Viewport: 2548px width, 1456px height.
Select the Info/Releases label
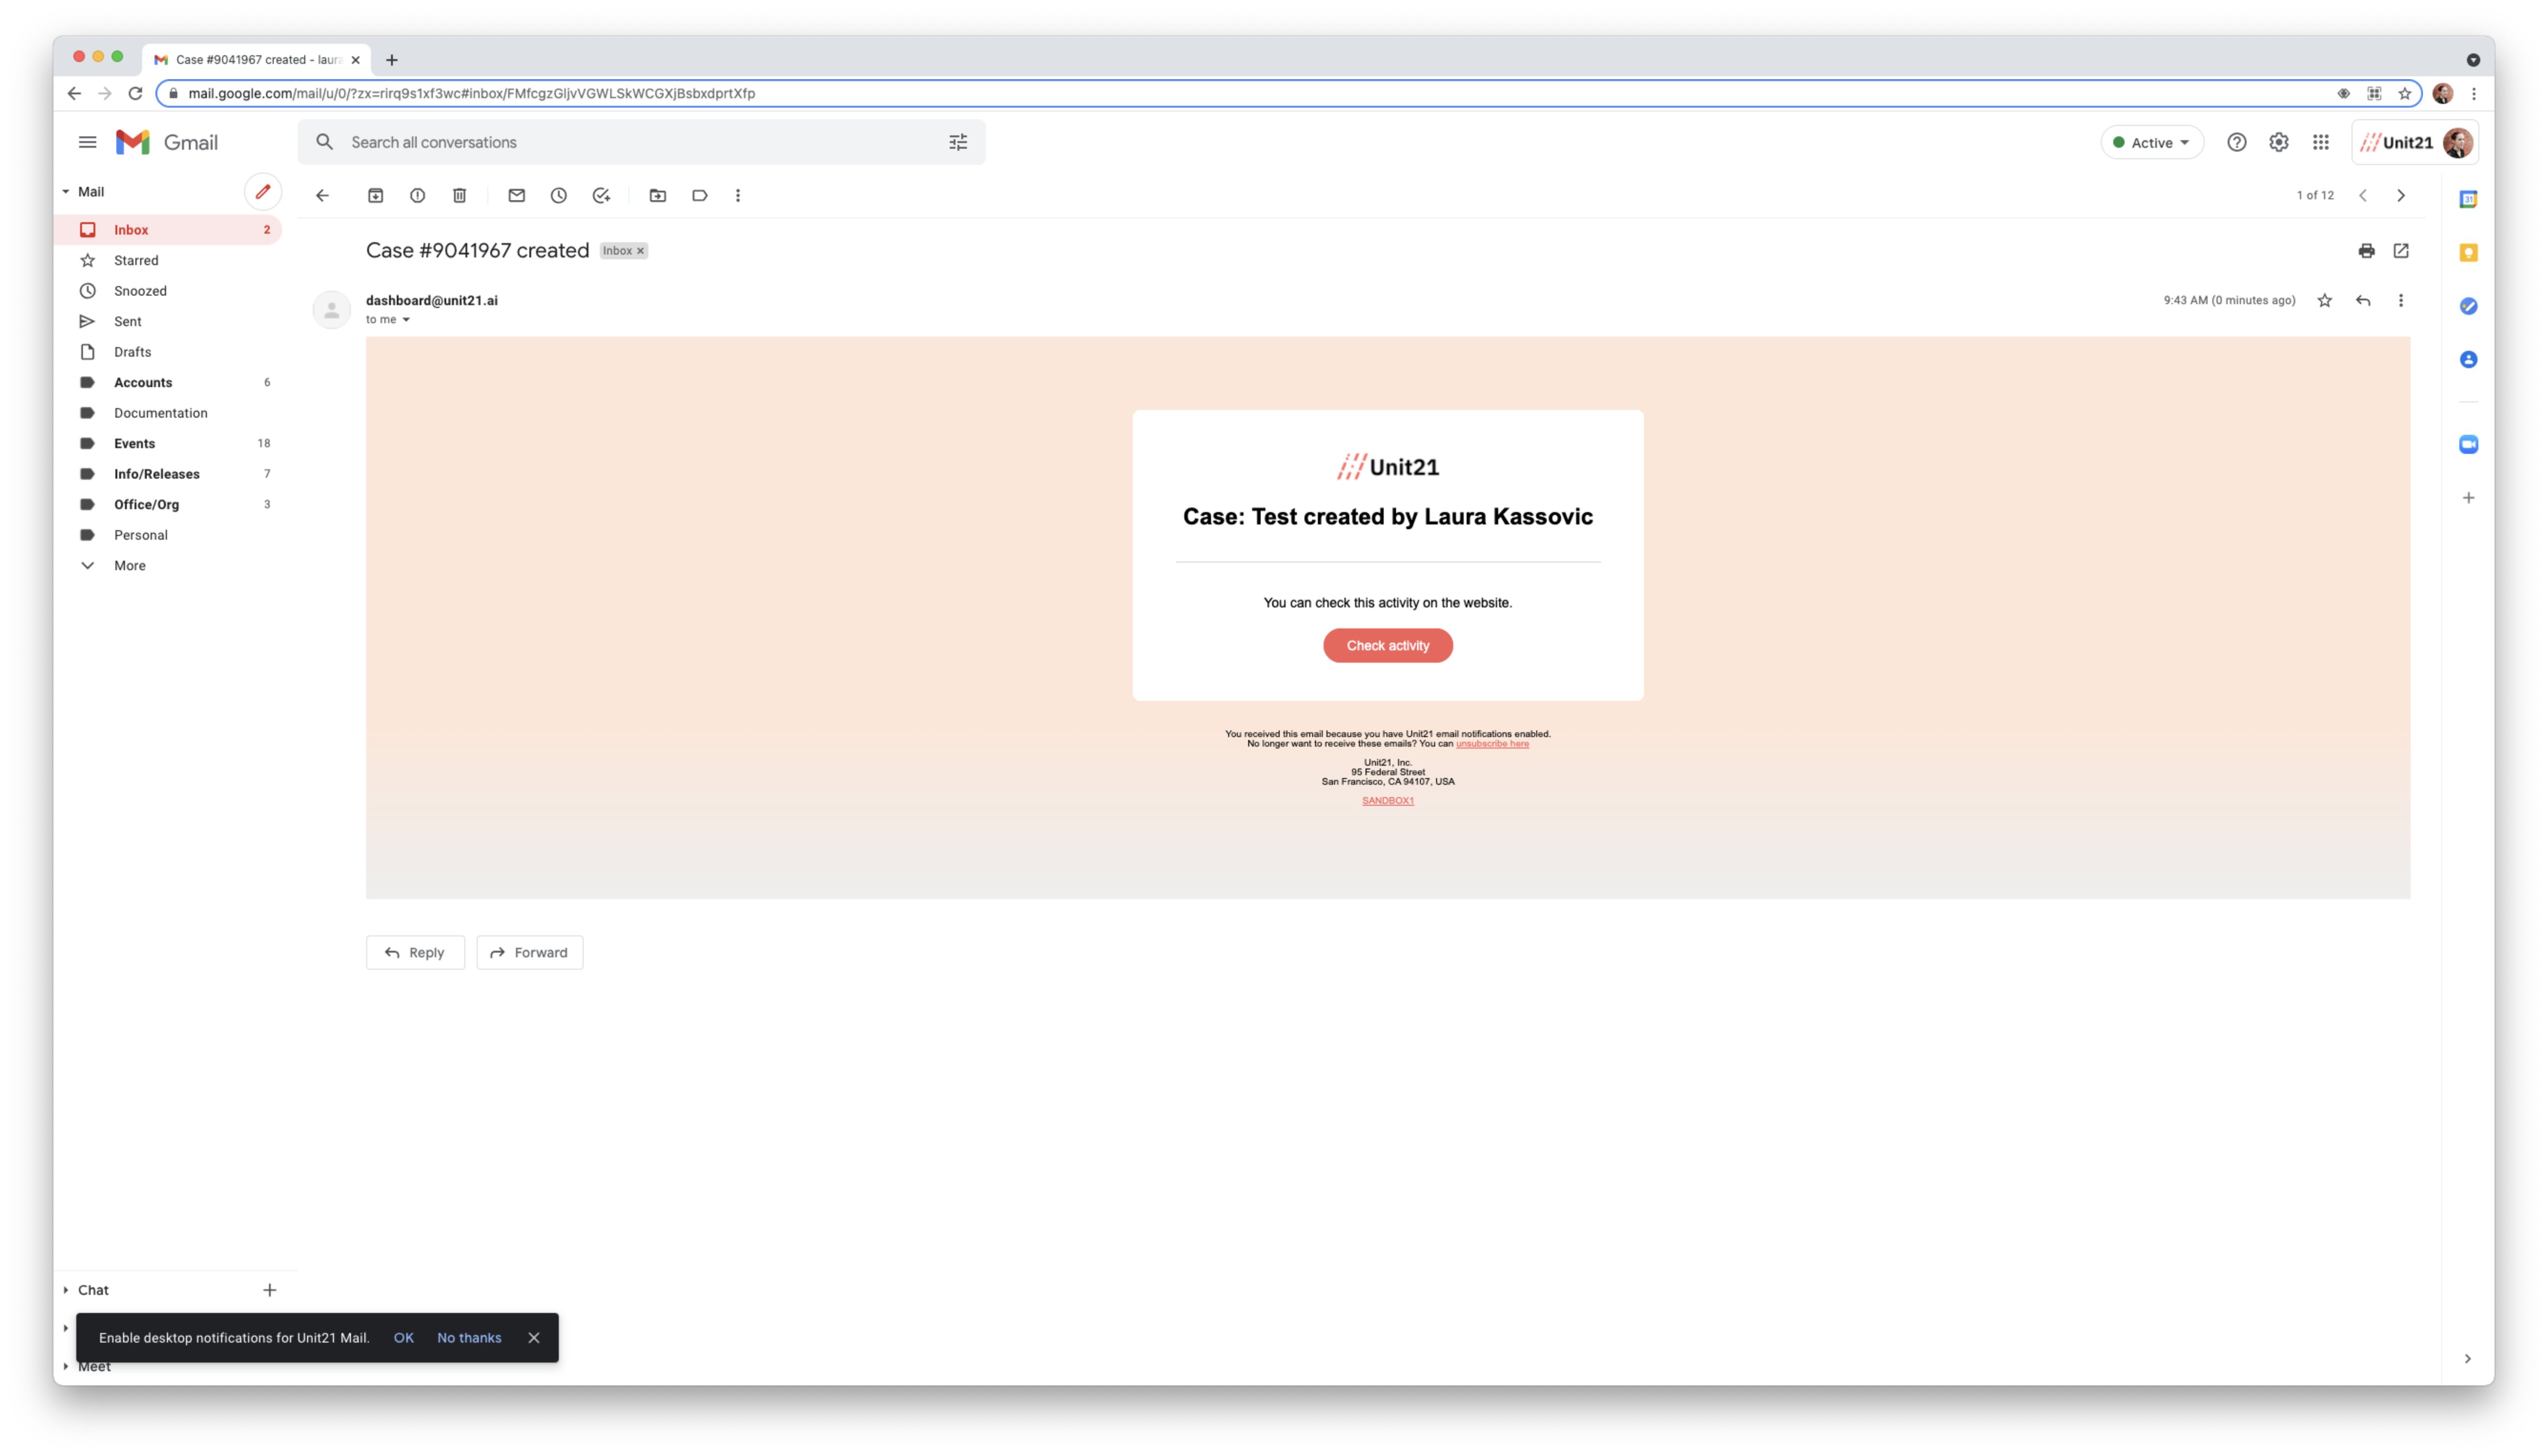156,474
